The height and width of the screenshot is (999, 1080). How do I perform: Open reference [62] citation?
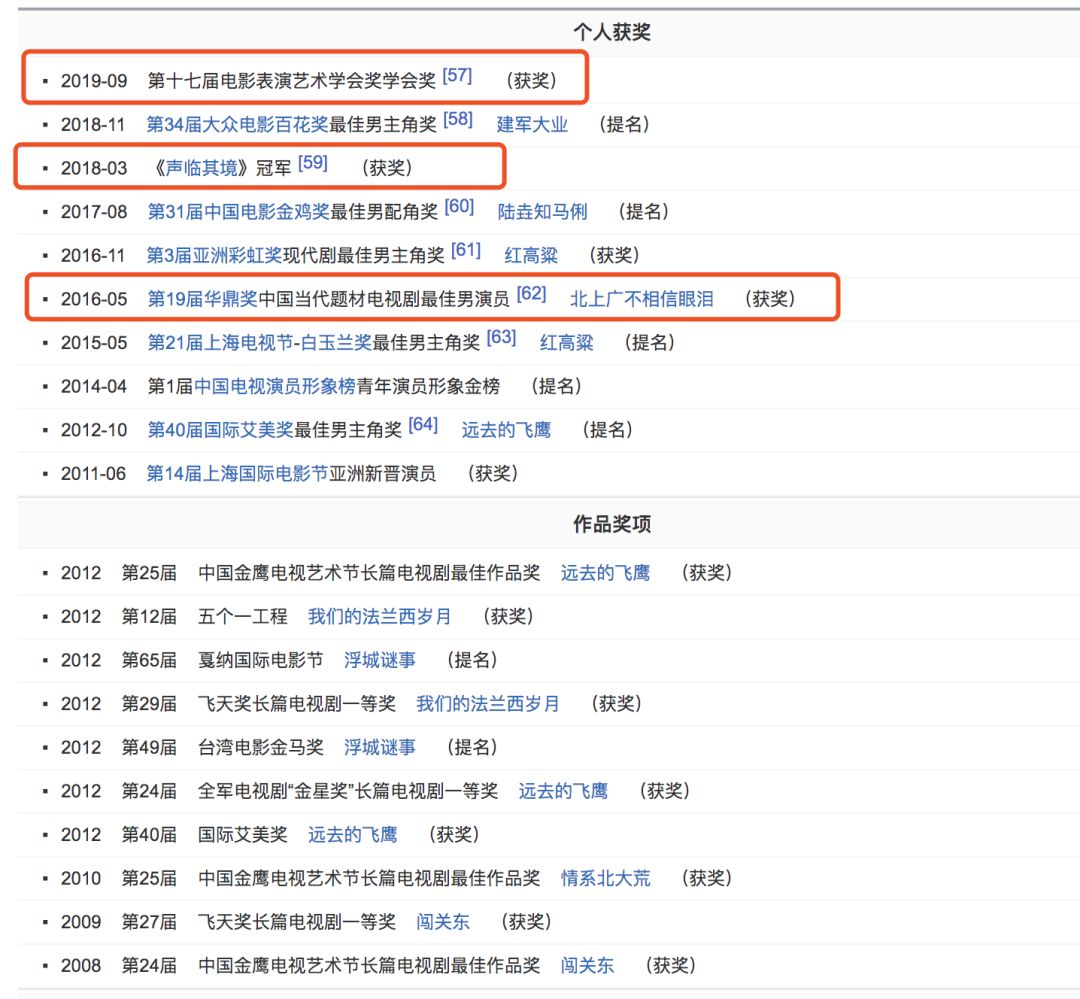tap(531, 294)
